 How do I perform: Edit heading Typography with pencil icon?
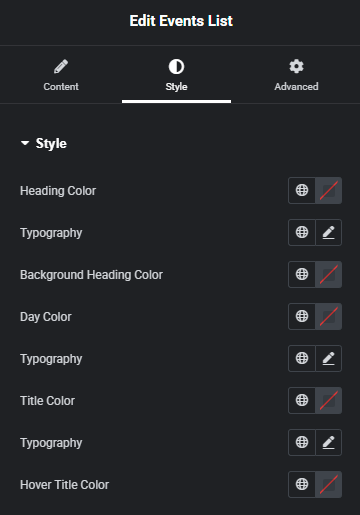pyautogui.click(x=328, y=232)
